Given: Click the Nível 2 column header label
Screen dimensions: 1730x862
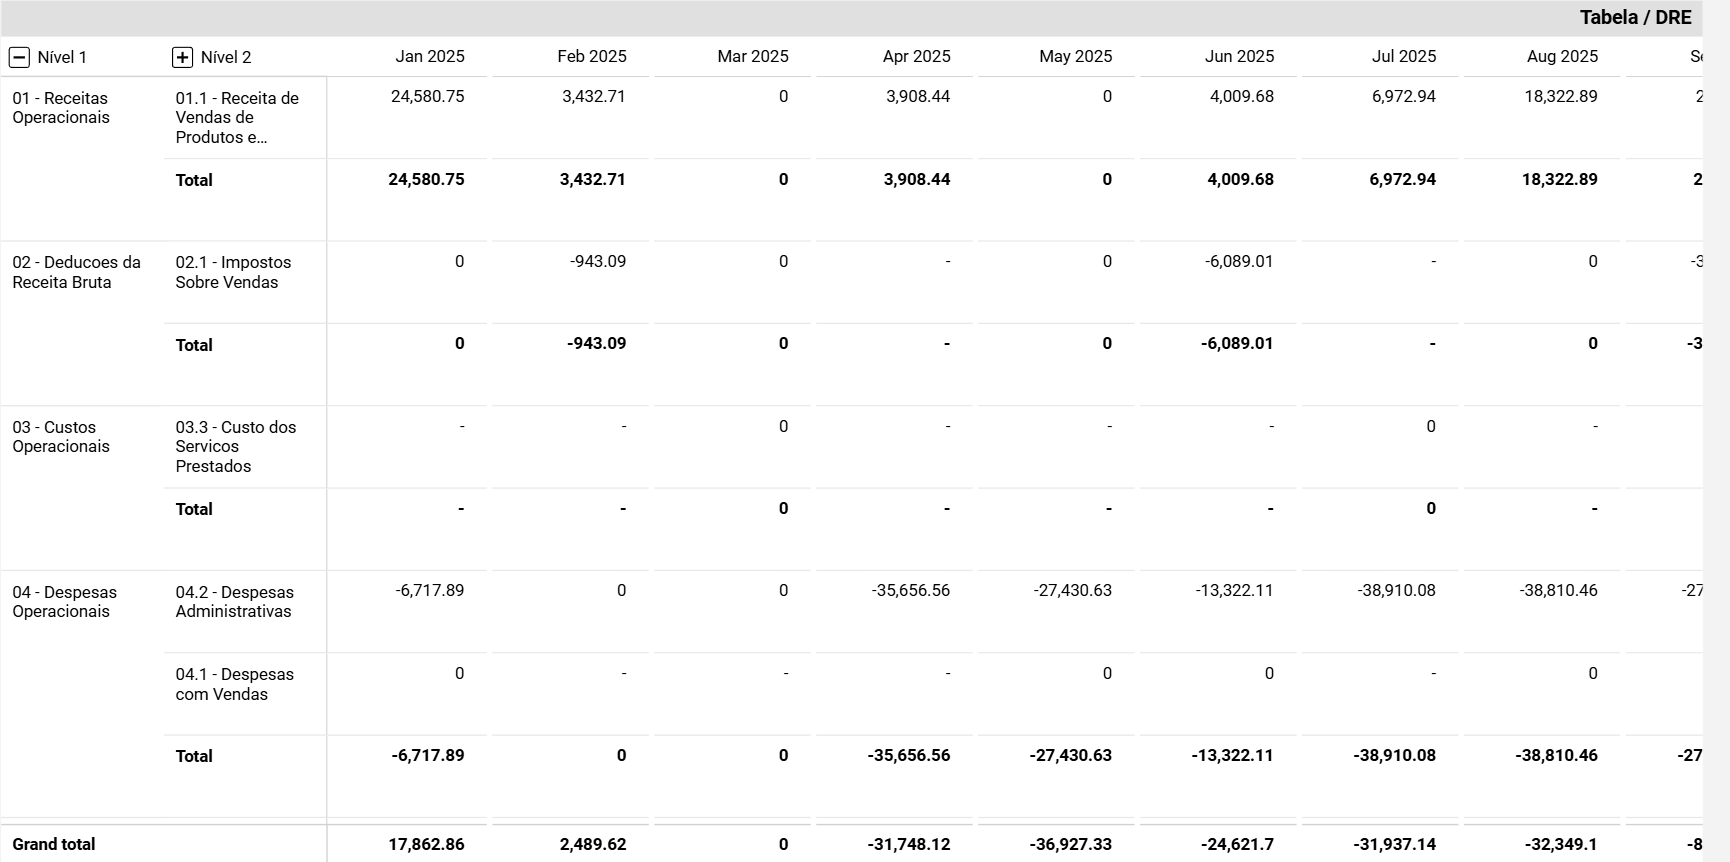Looking at the screenshot, I should tap(226, 58).
